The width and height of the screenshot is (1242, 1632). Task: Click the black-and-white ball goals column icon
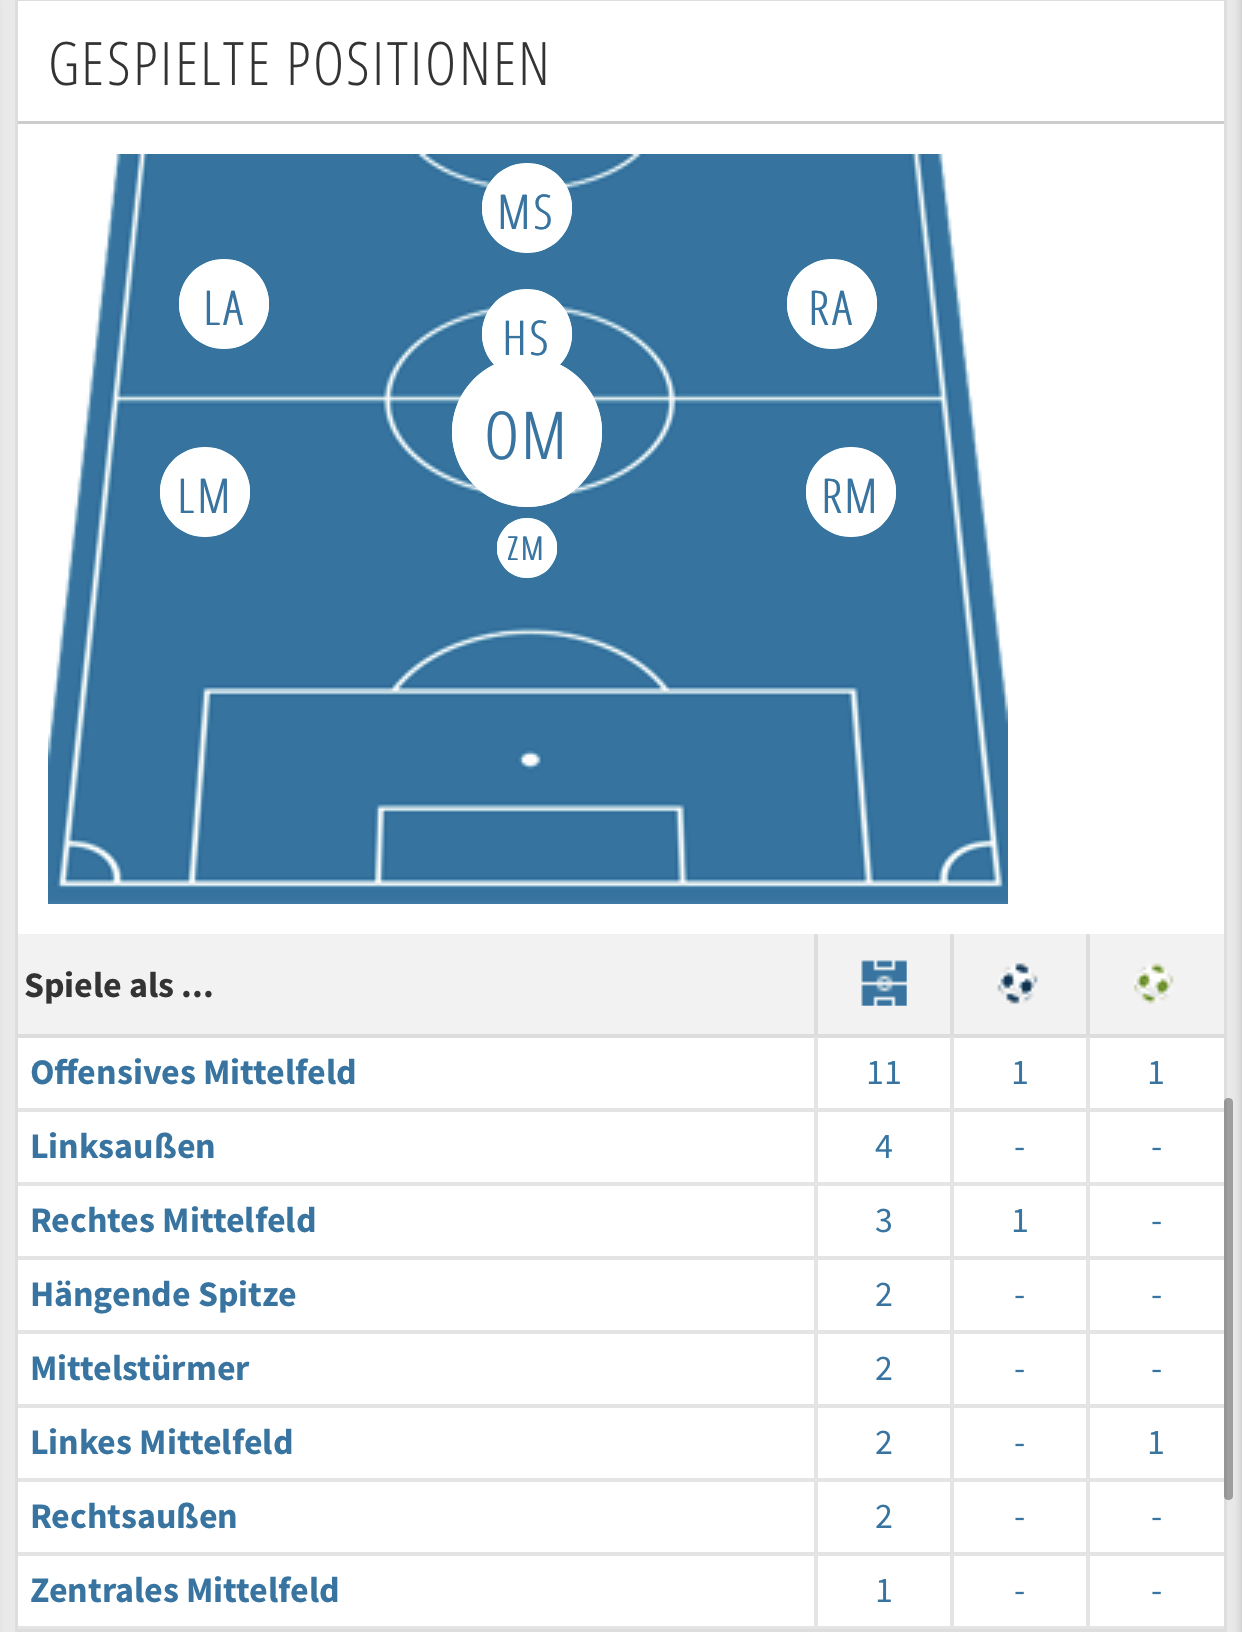(x=1018, y=984)
